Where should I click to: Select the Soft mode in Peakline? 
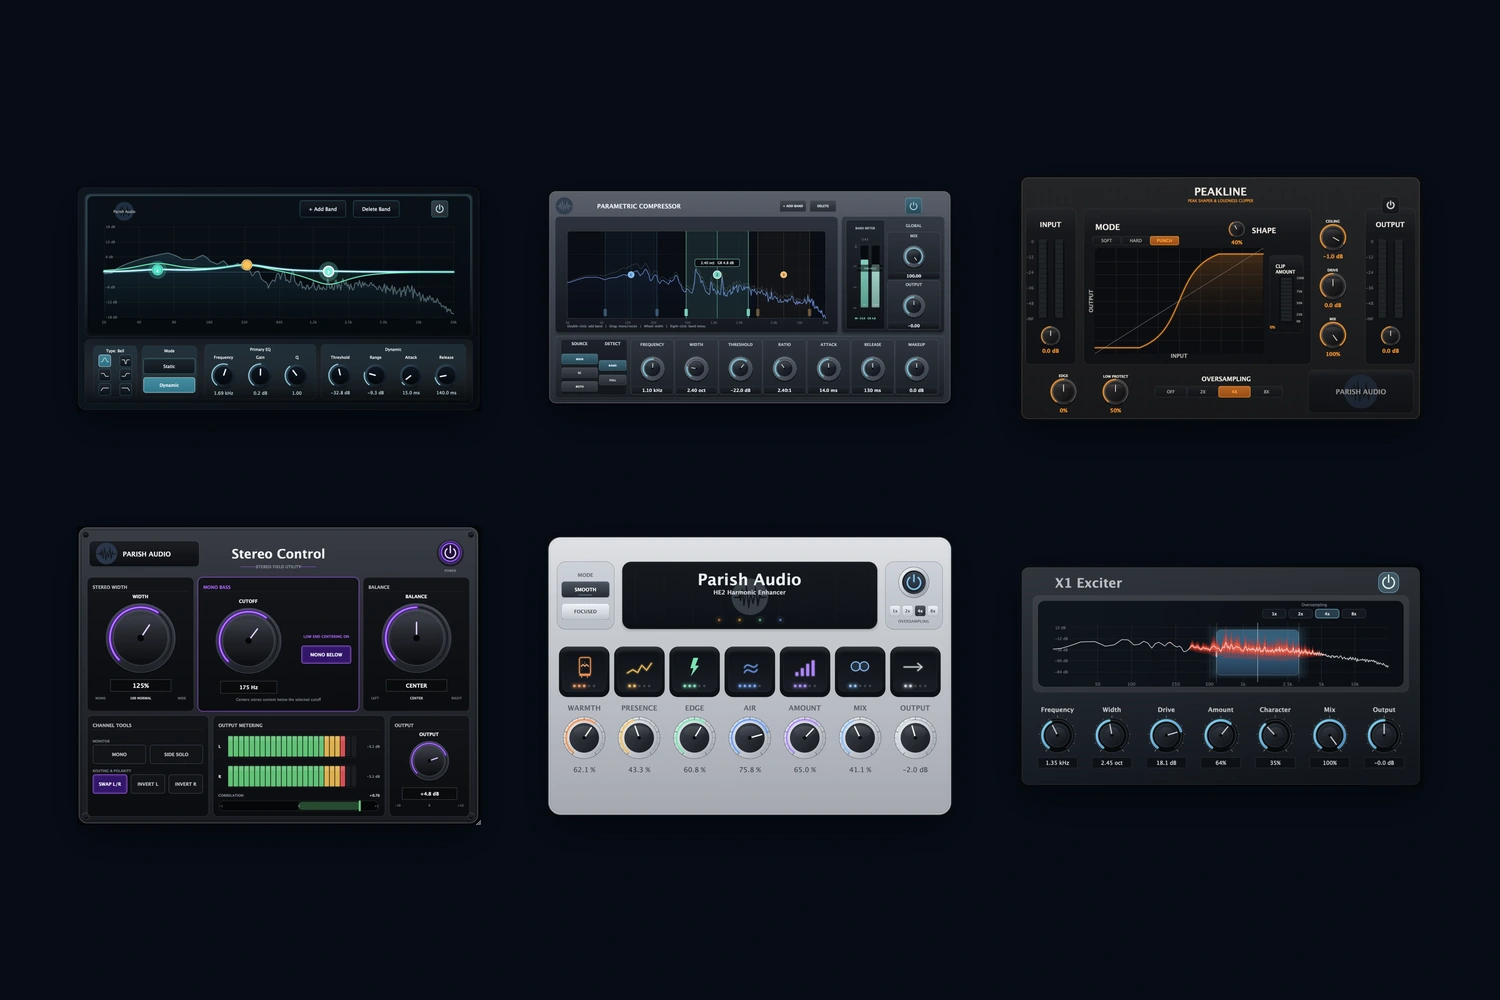1107,241
